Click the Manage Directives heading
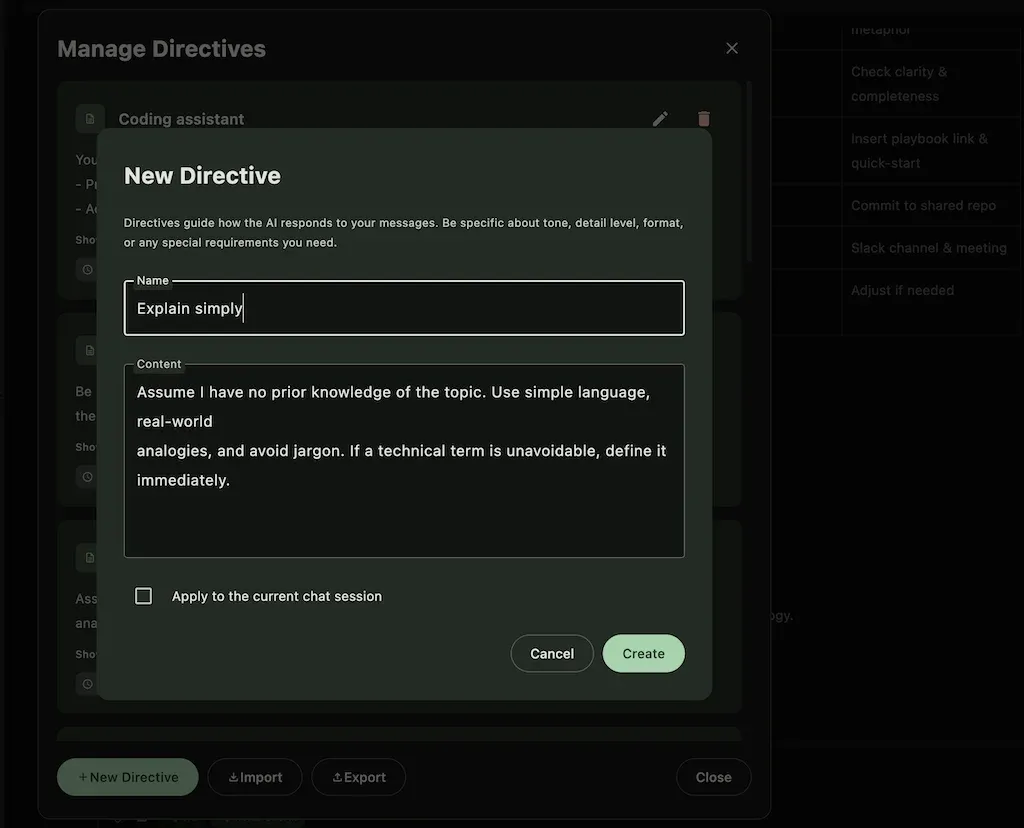The image size is (1024, 828). pyautogui.click(x=161, y=49)
